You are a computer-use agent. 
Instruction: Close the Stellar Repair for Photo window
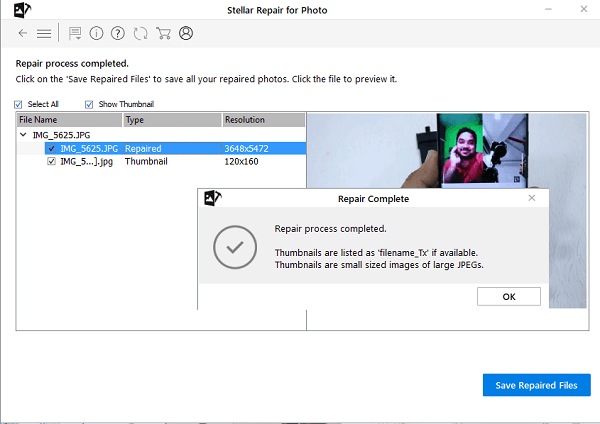[584, 9]
